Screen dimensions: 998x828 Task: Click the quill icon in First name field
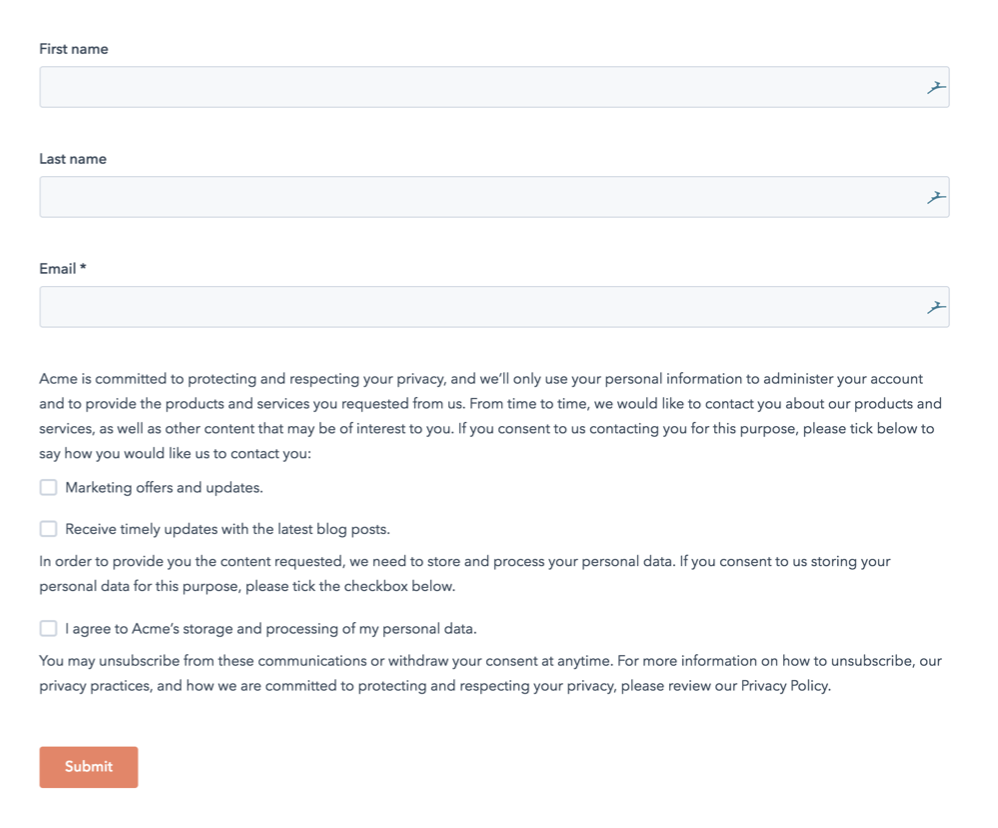coord(936,87)
